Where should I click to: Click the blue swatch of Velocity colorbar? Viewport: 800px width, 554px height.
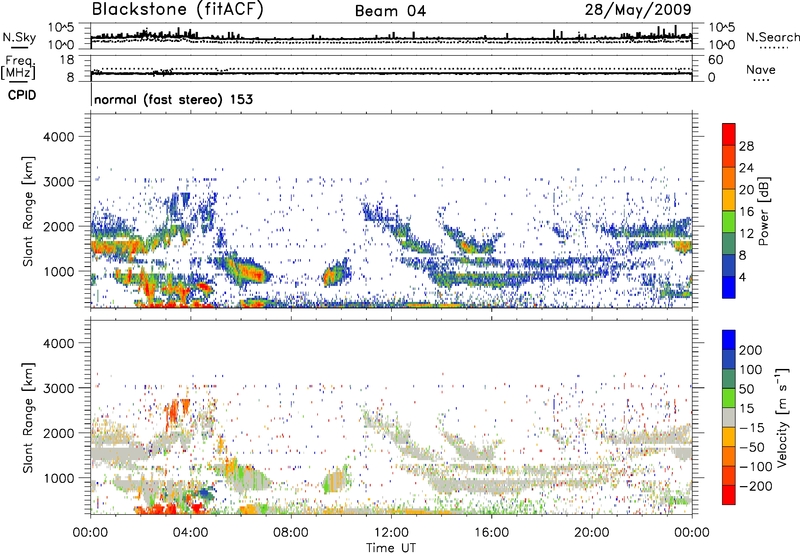coord(729,340)
